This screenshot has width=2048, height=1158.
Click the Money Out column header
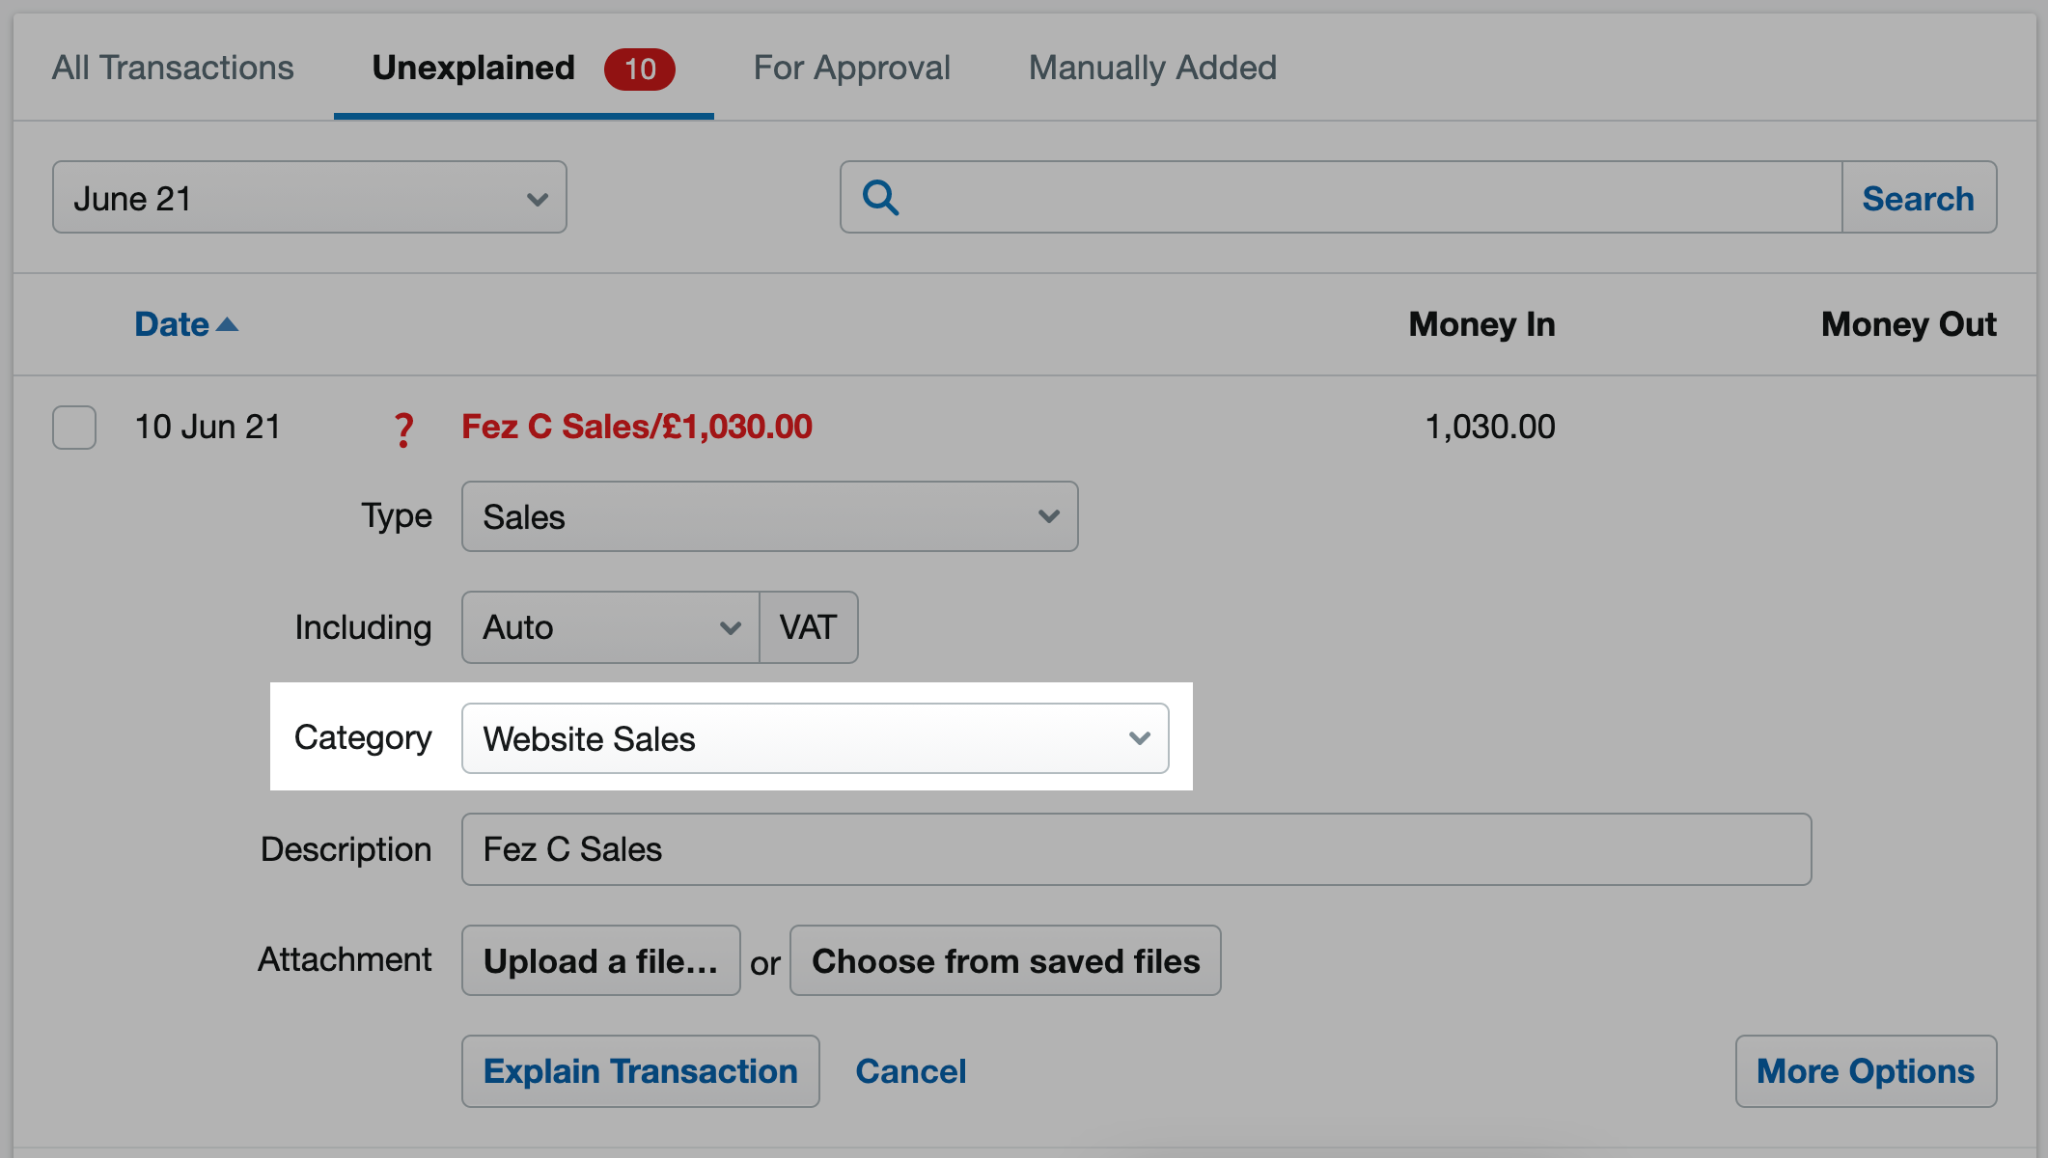point(1909,324)
